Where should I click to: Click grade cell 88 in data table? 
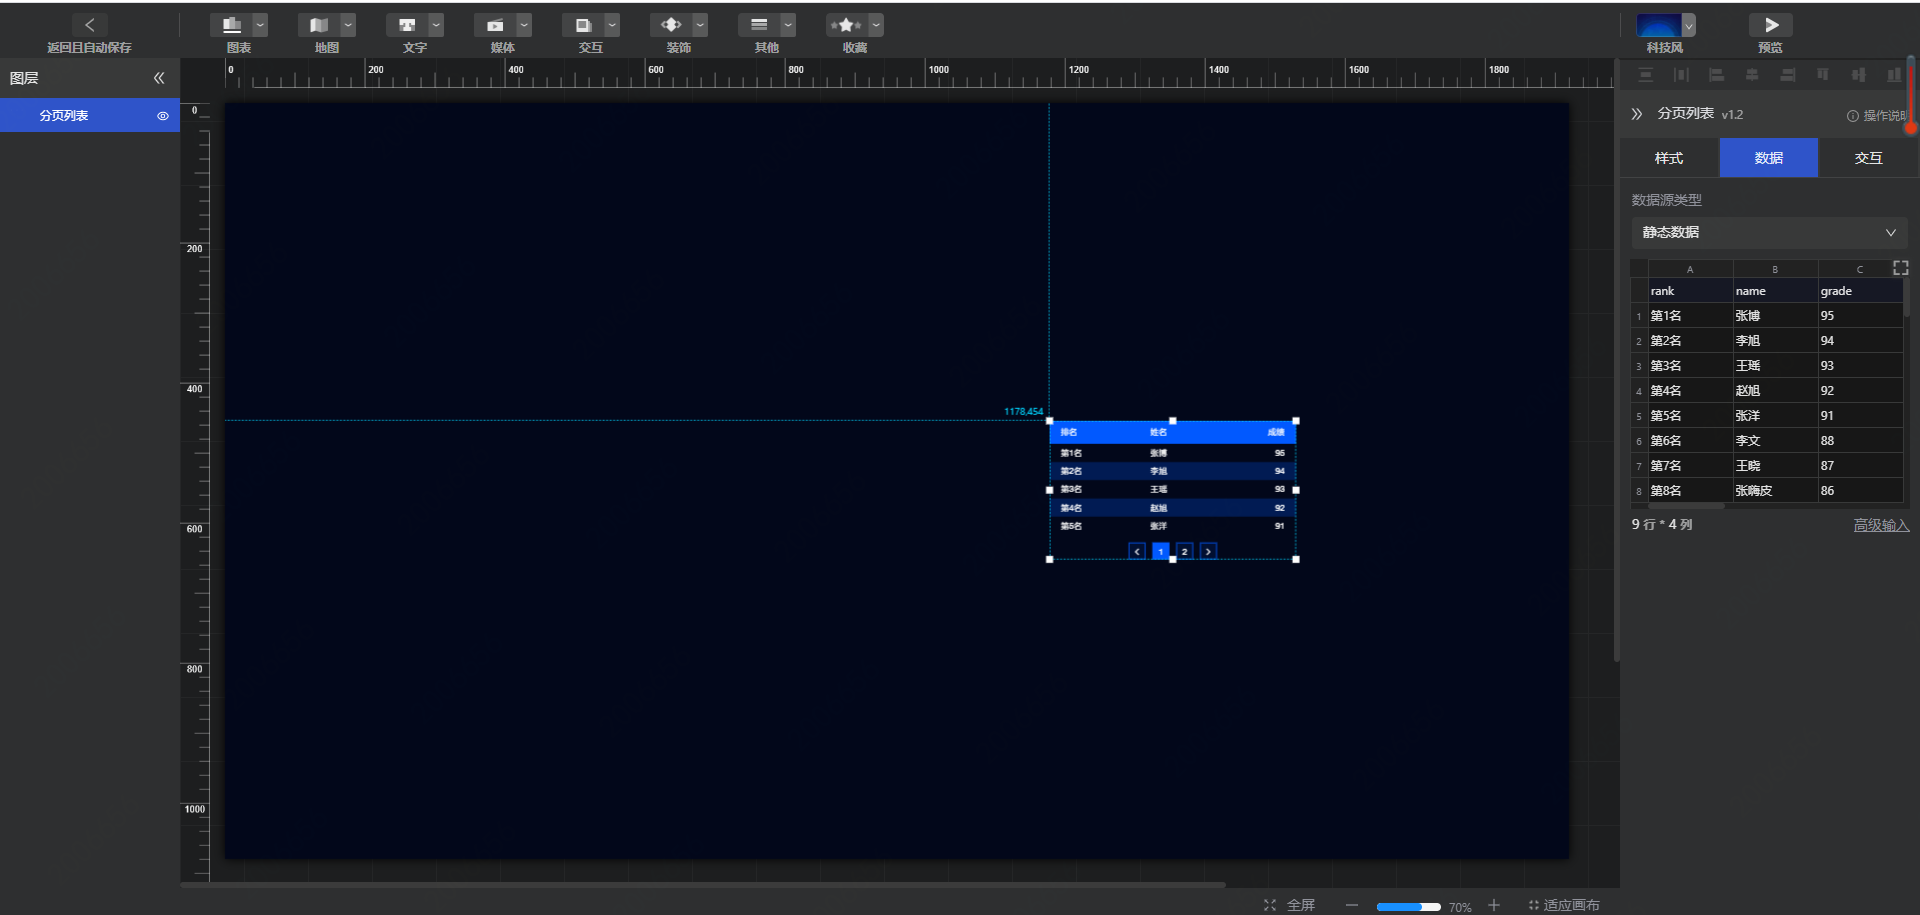click(x=1860, y=441)
